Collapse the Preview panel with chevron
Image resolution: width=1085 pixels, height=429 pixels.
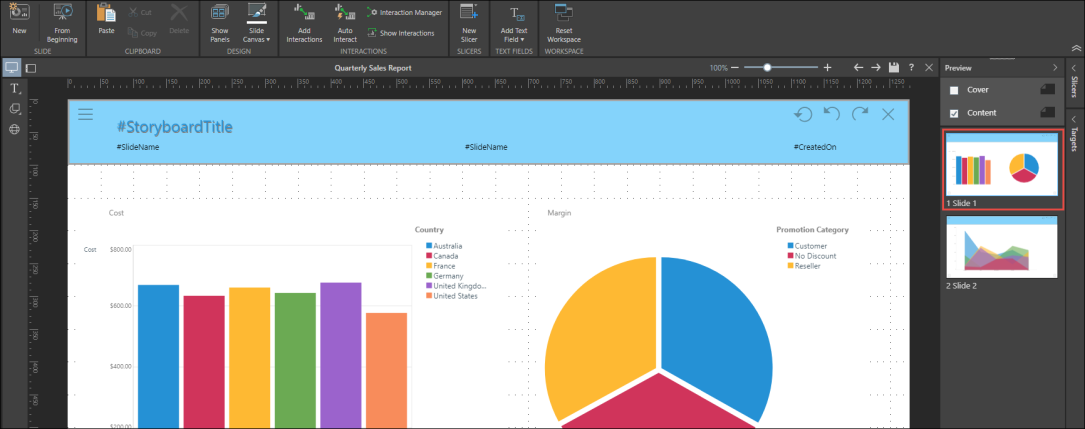click(1055, 67)
